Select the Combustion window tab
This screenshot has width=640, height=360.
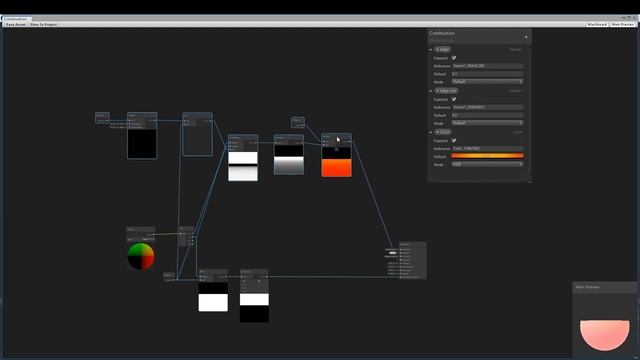[x=16, y=19]
